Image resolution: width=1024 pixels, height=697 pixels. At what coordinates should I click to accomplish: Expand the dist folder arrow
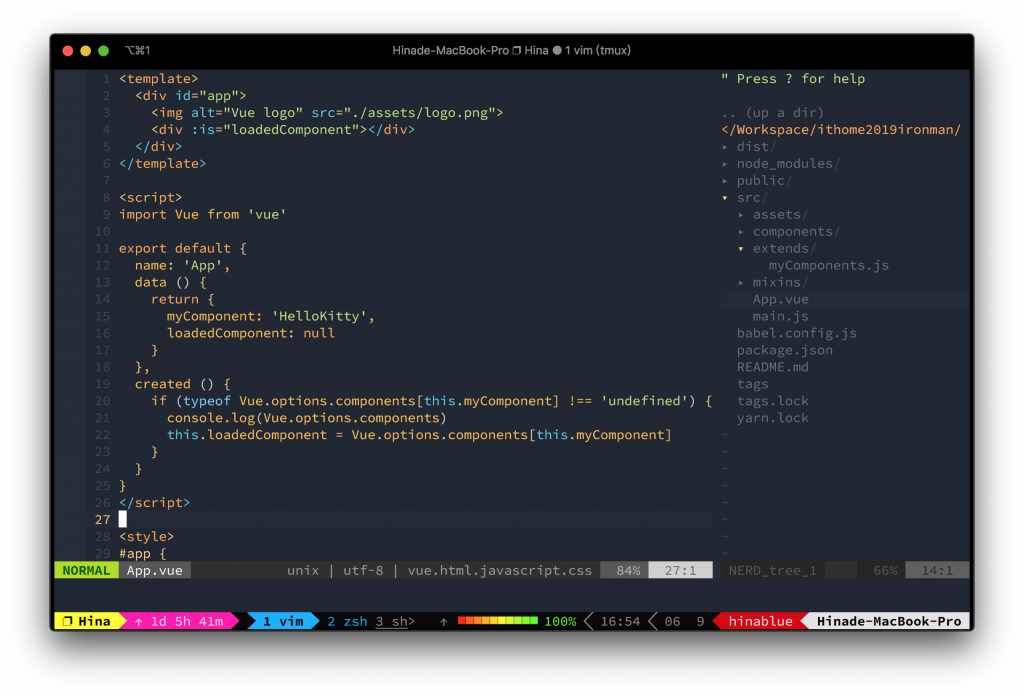(725, 147)
